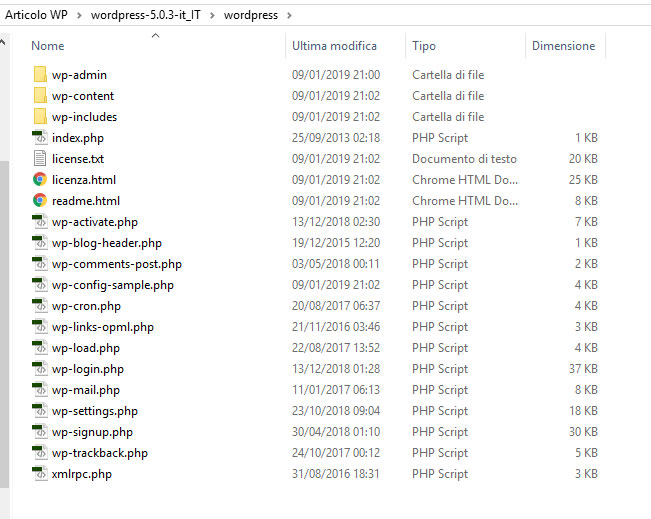Expand the chevron after wordpress breadcrumb
The width and height of the screenshot is (651, 519).
pyautogui.click(x=289, y=15)
